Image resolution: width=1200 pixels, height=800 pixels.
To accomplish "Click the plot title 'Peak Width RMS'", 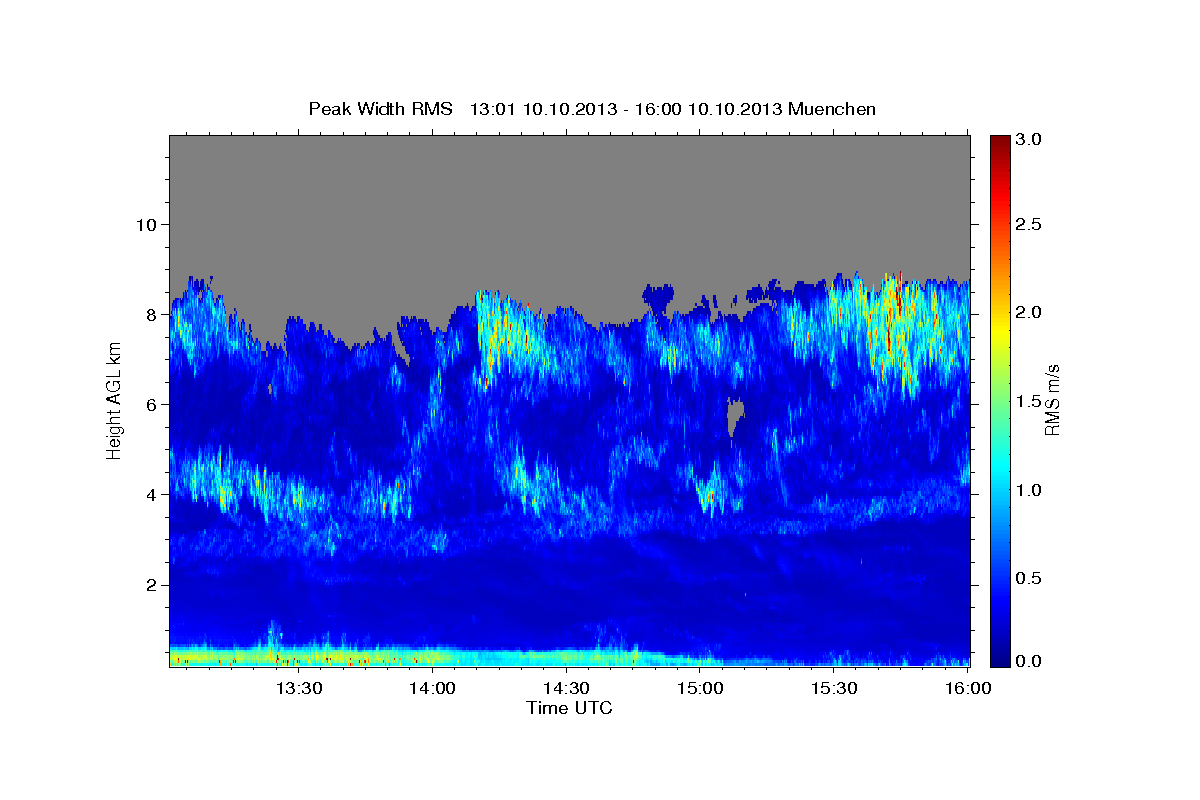I will [x=381, y=109].
